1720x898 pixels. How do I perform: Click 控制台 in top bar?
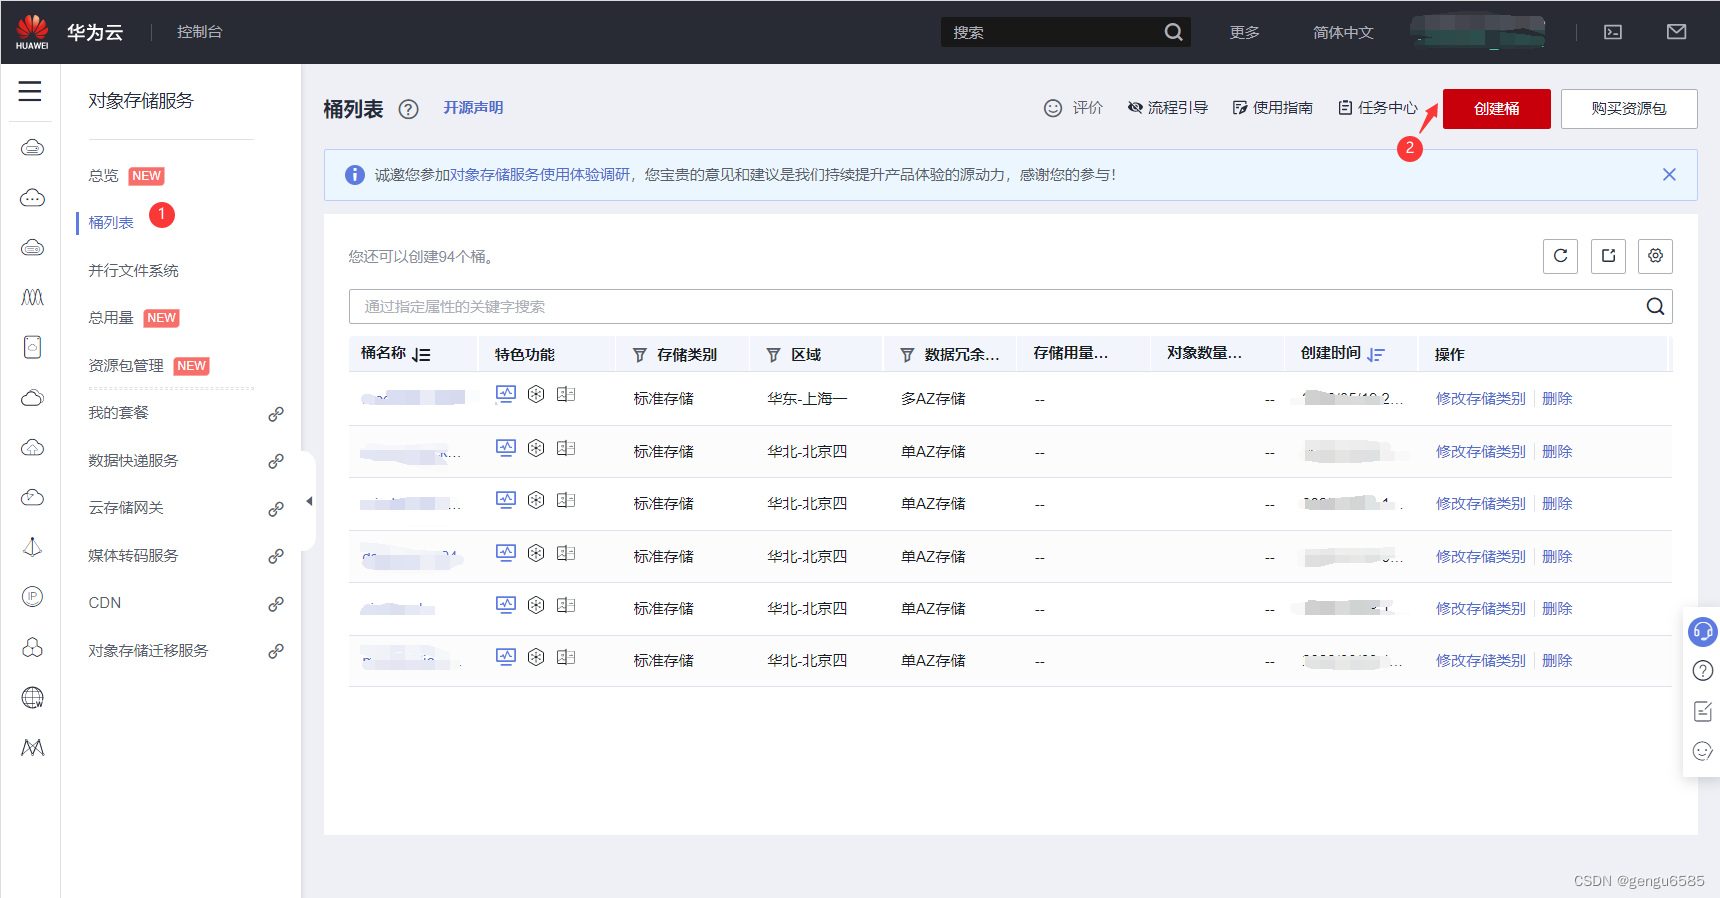point(200,32)
